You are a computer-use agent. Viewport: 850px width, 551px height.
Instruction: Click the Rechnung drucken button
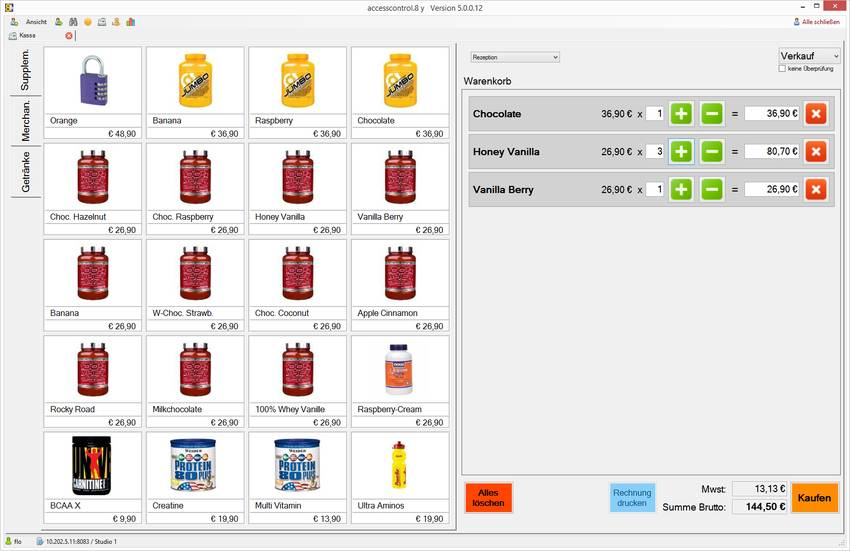click(632, 498)
